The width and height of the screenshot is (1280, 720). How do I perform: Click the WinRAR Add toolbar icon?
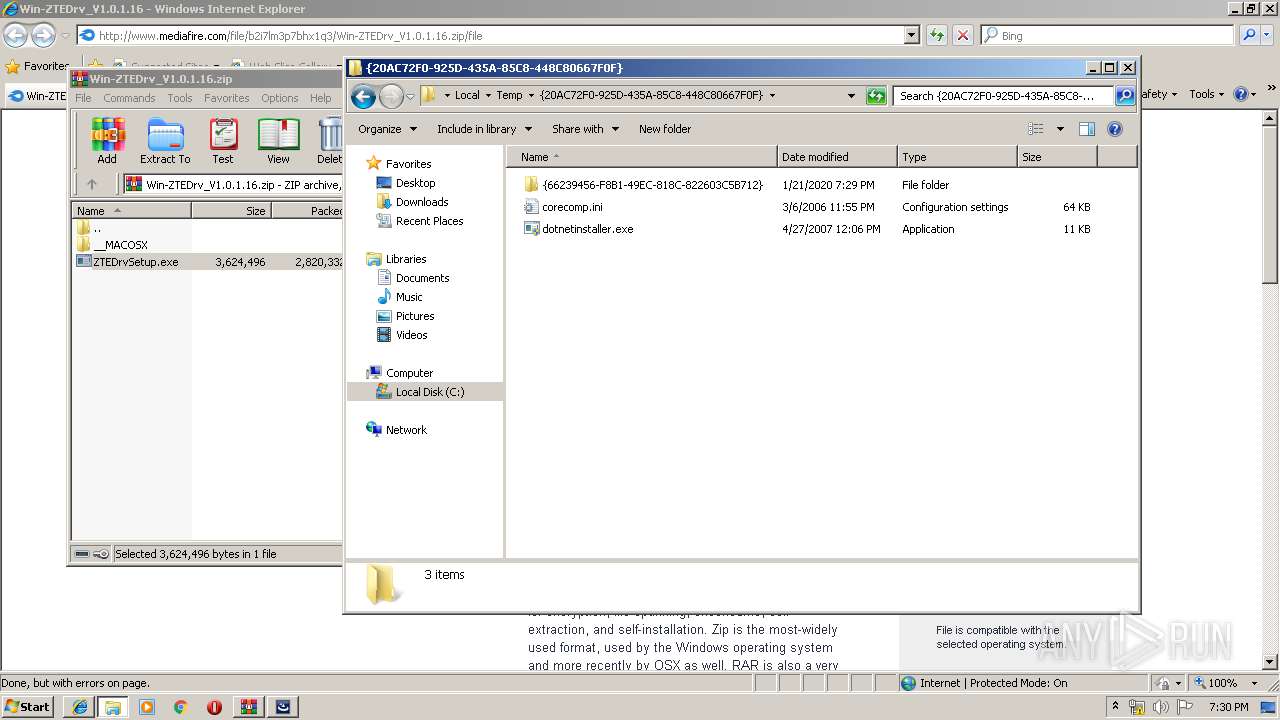(x=107, y=141)
